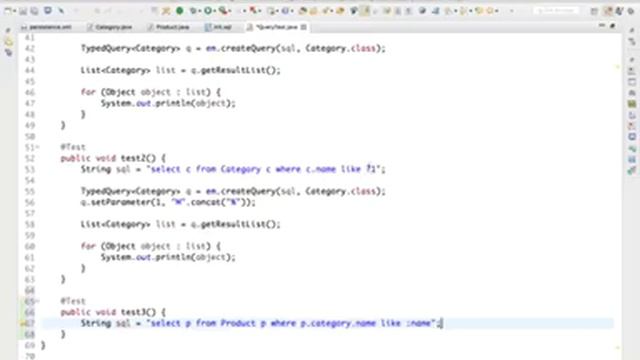Switch to the init.sql editor tab
This screenshot has height=360, width=640.
coord(218,27)
